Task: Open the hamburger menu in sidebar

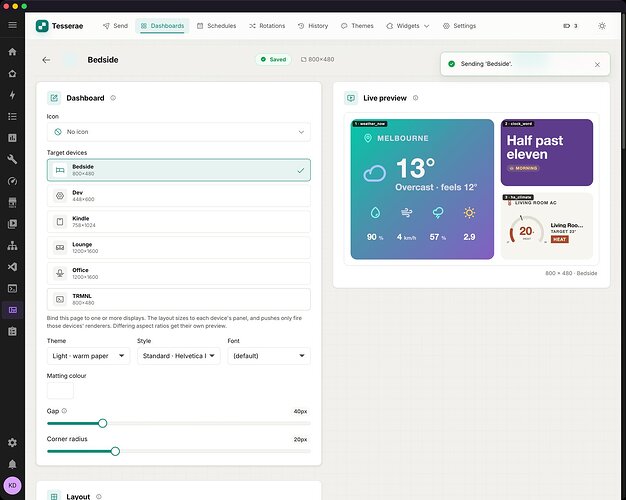Action: (x=12, y=25)
